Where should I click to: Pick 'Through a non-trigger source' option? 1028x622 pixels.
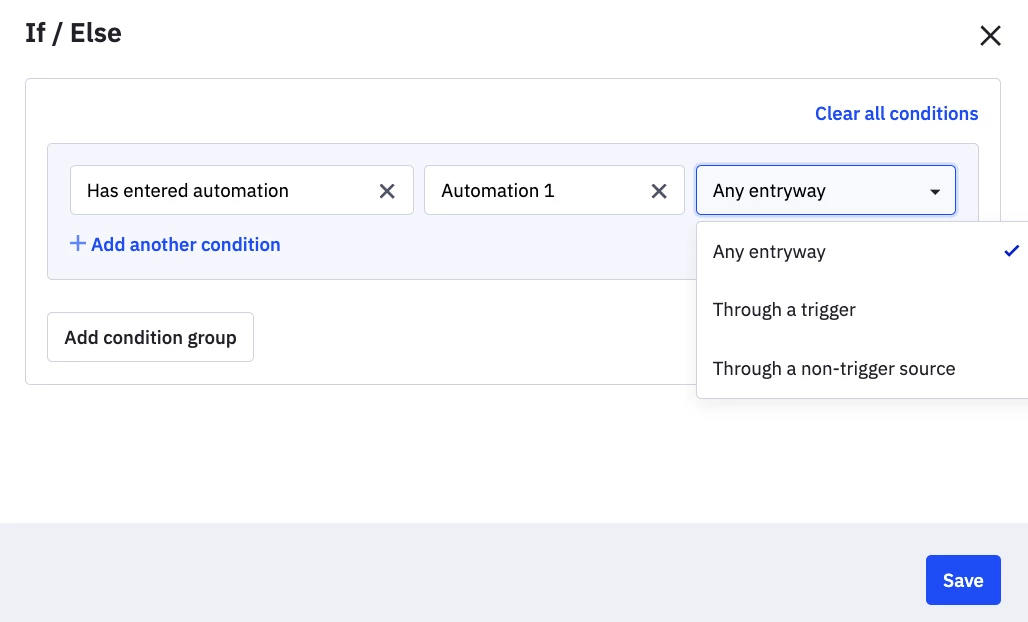pyautogui.click(x=834, y=369)
